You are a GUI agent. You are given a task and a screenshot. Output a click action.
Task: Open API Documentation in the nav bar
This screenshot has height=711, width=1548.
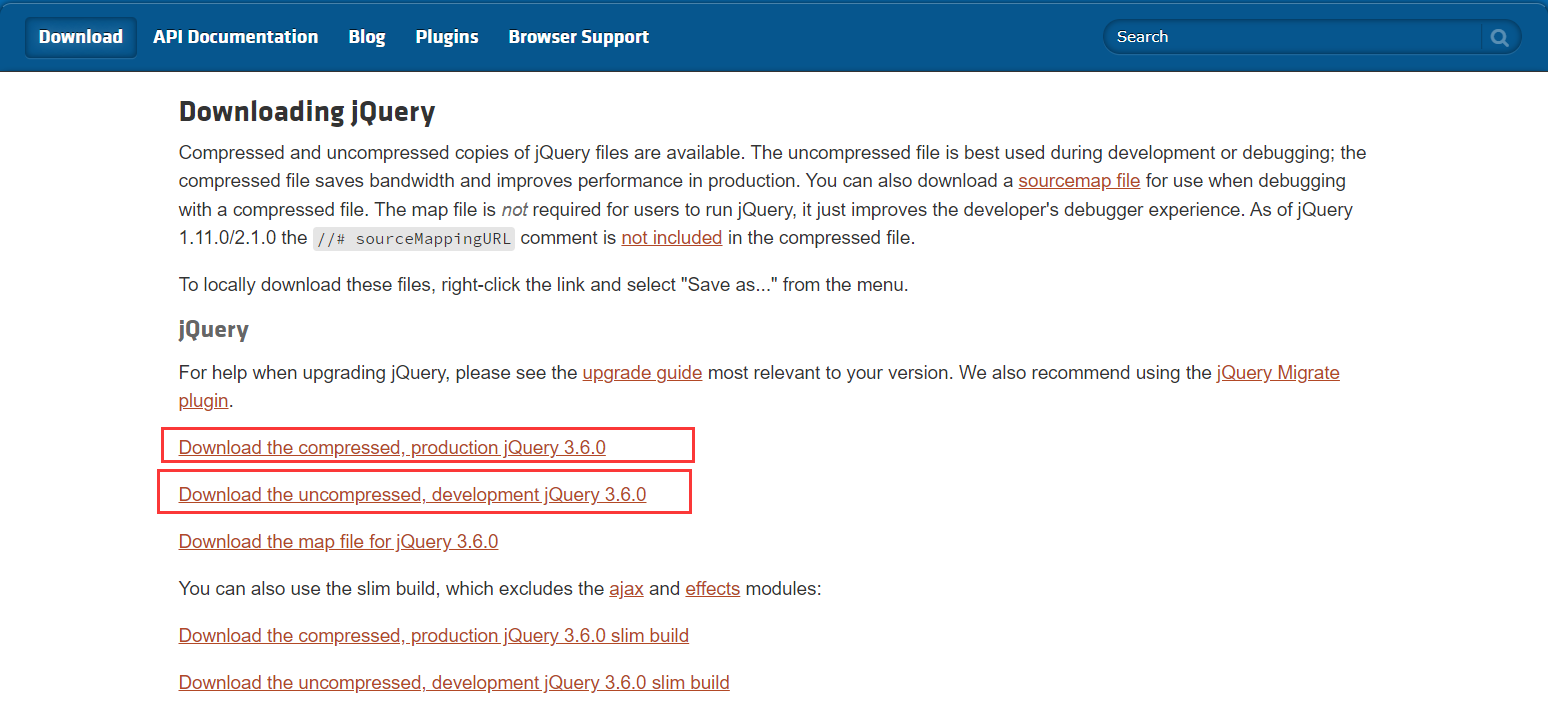pos(235,37)
